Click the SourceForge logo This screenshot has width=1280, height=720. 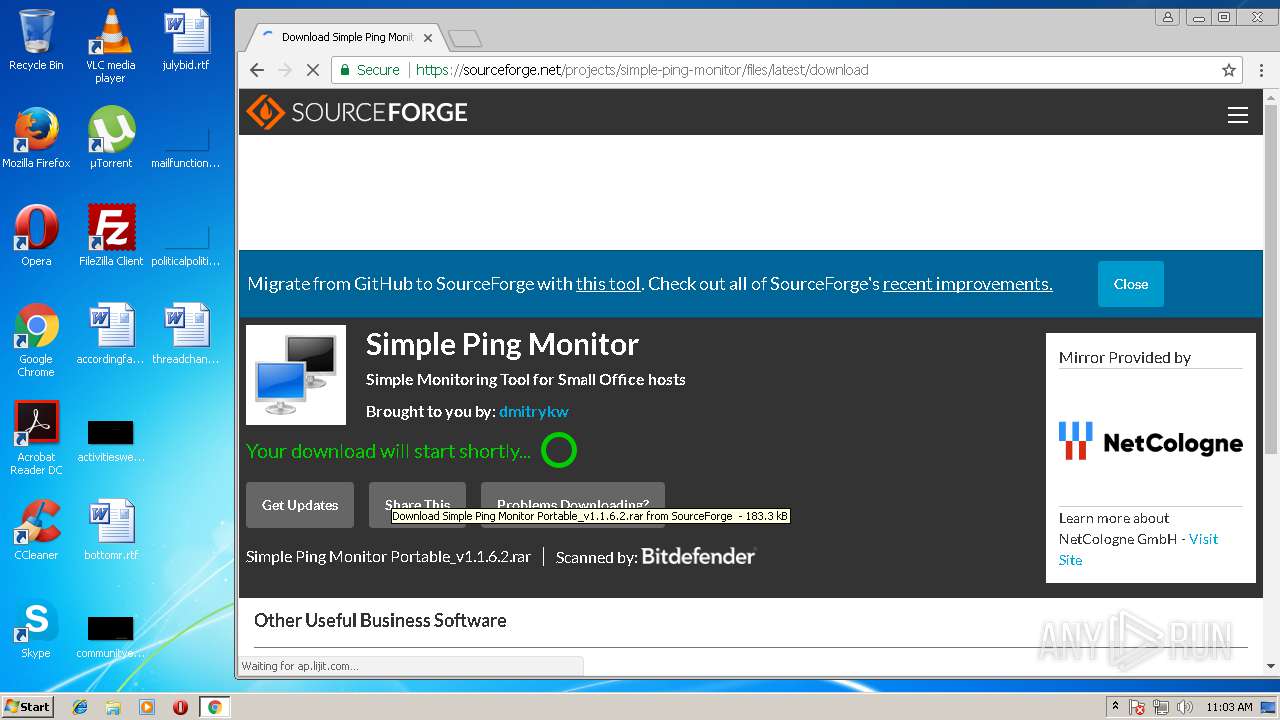pyautogui.click(x=357, y=112)
